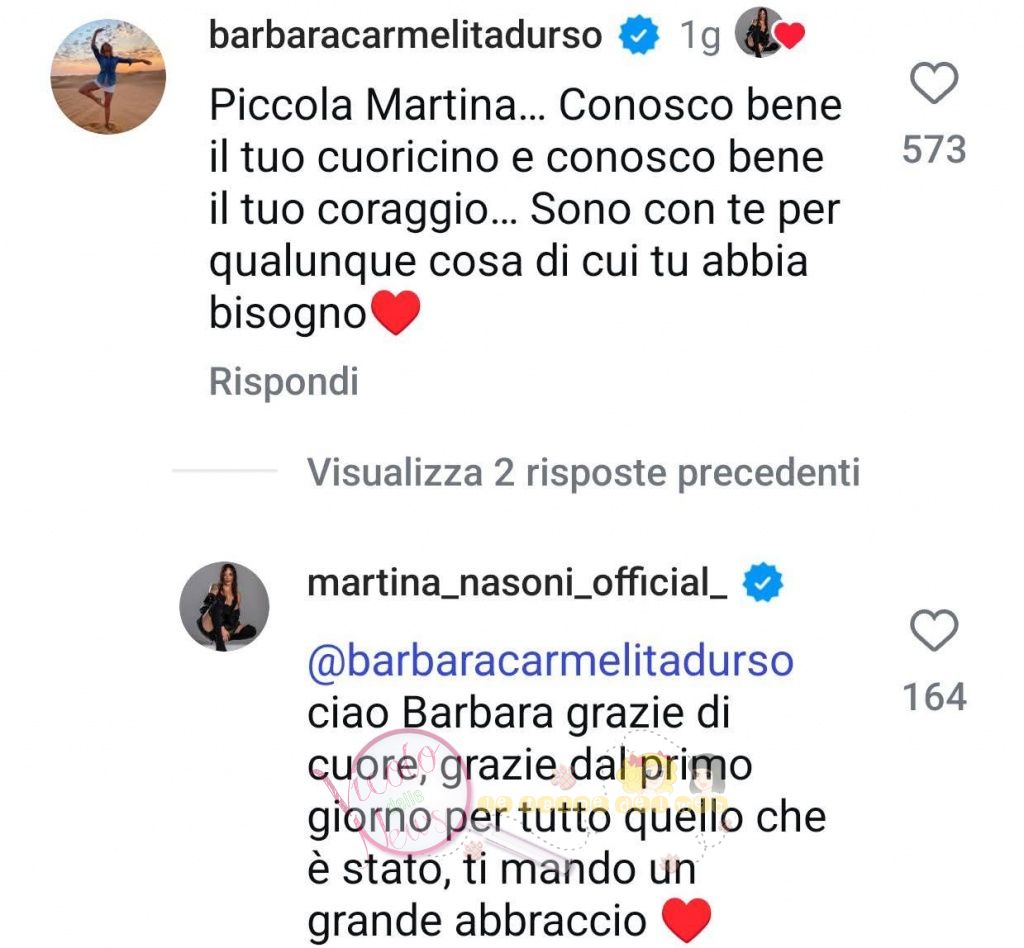Expand Visualizza 2 risposte precedenti
The height and width of the screenshot is (948, 1024).
click(x=583, y=472)
